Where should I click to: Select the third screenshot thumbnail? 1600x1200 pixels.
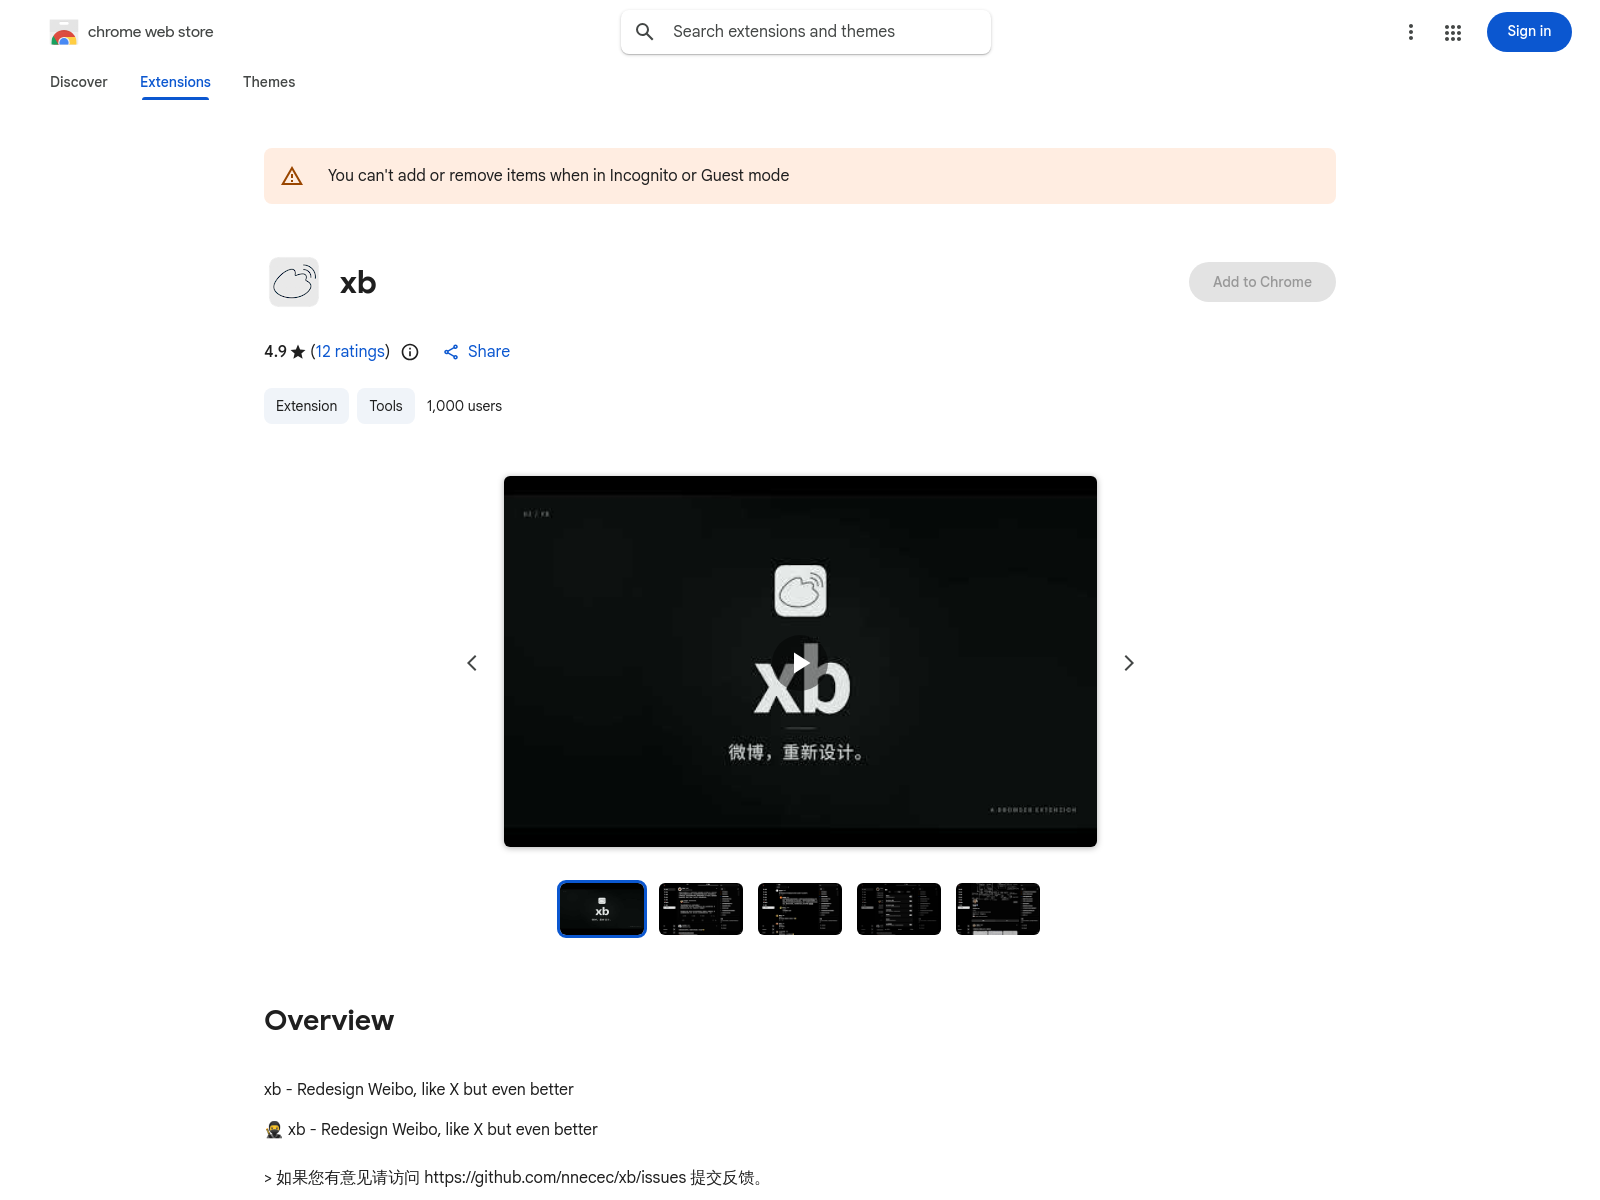click(800, 909)
